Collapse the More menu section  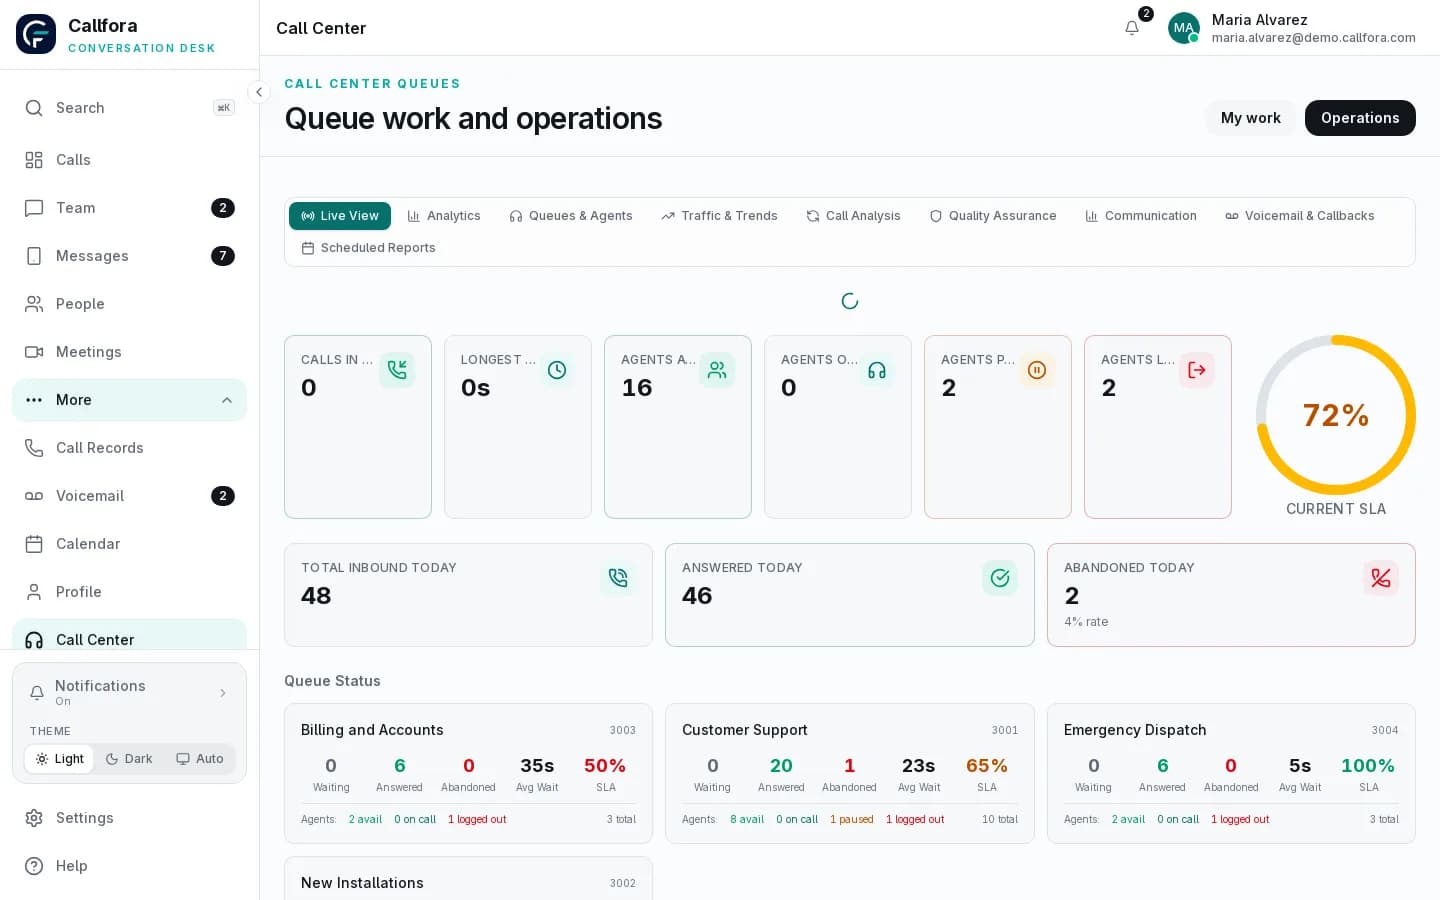[x=129, y=400]
